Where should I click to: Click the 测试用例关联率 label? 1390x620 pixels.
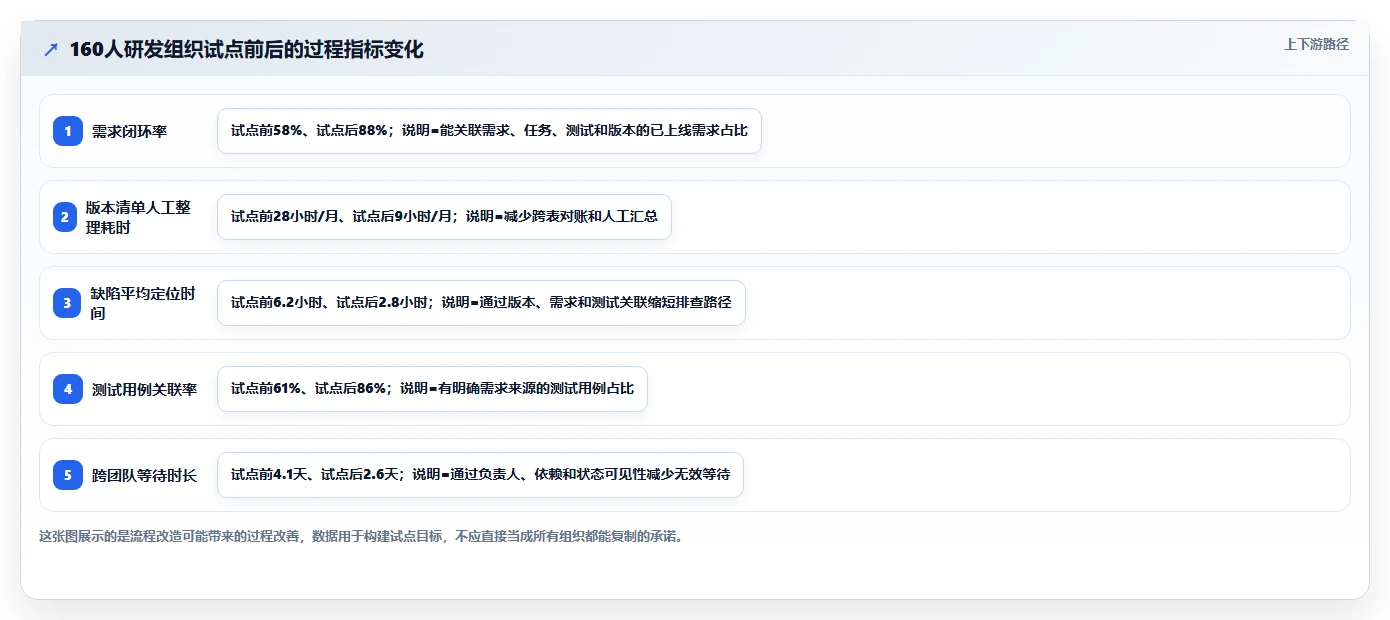[144, 389]
